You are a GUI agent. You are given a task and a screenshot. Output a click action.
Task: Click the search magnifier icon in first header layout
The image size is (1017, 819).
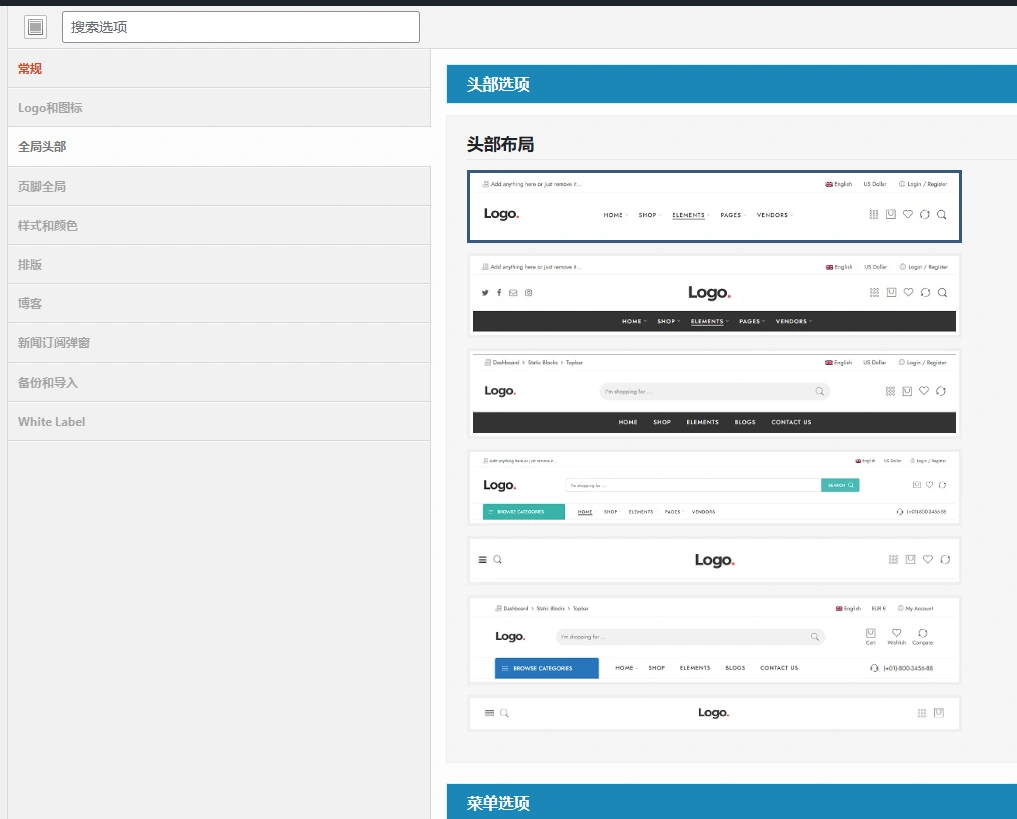[x=941, y=214]
